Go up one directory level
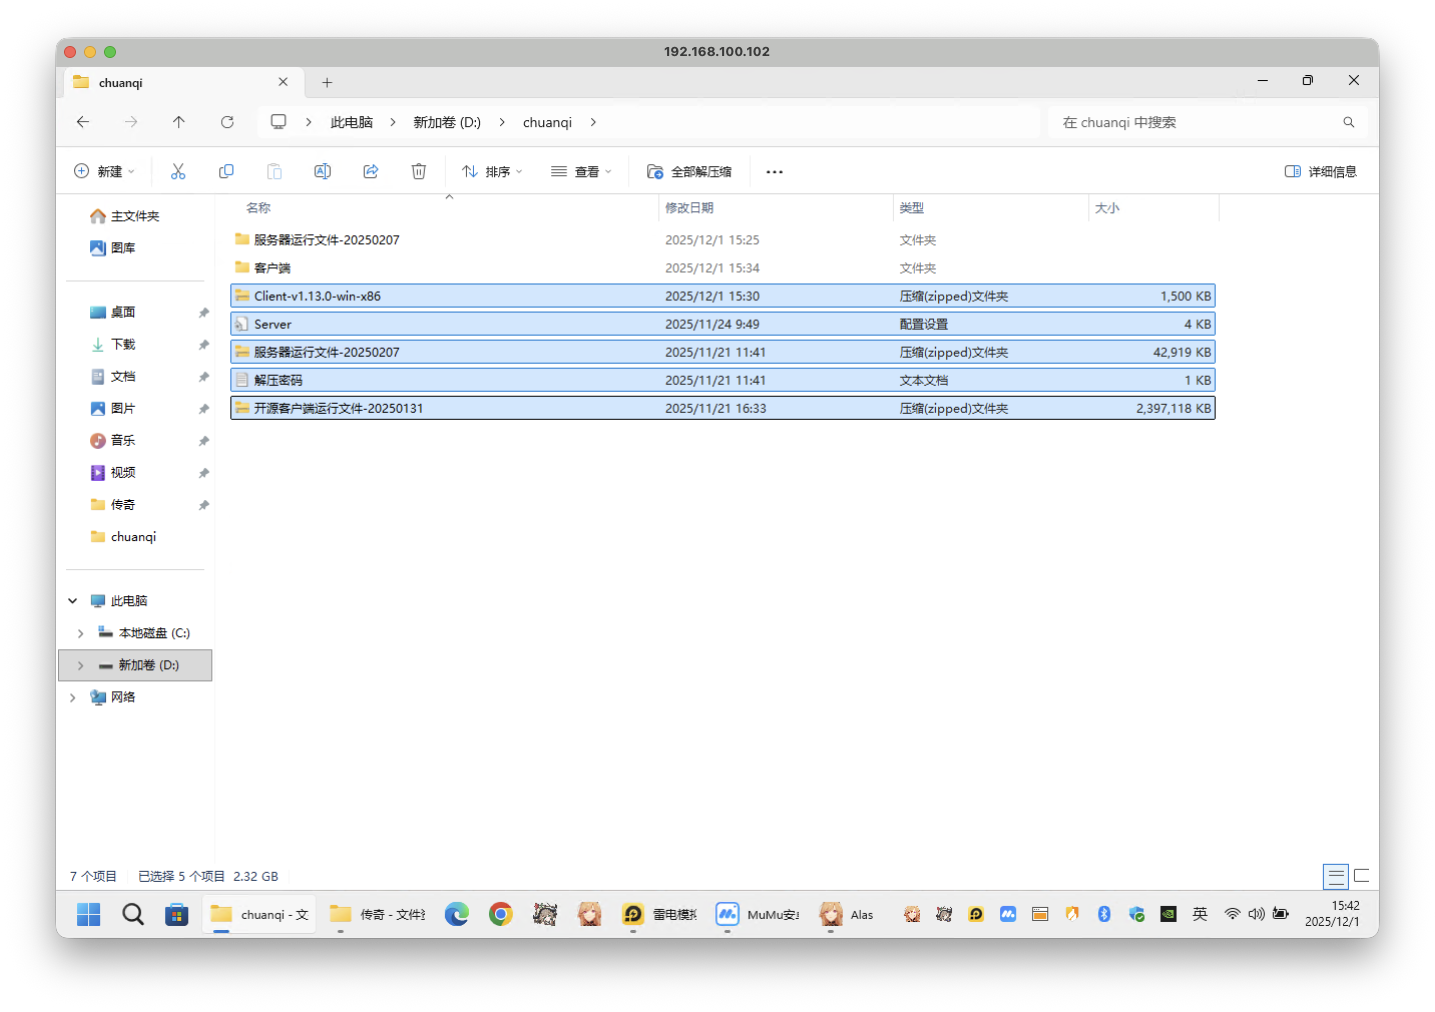1435x1012 pixels. (x=179, y=122)
